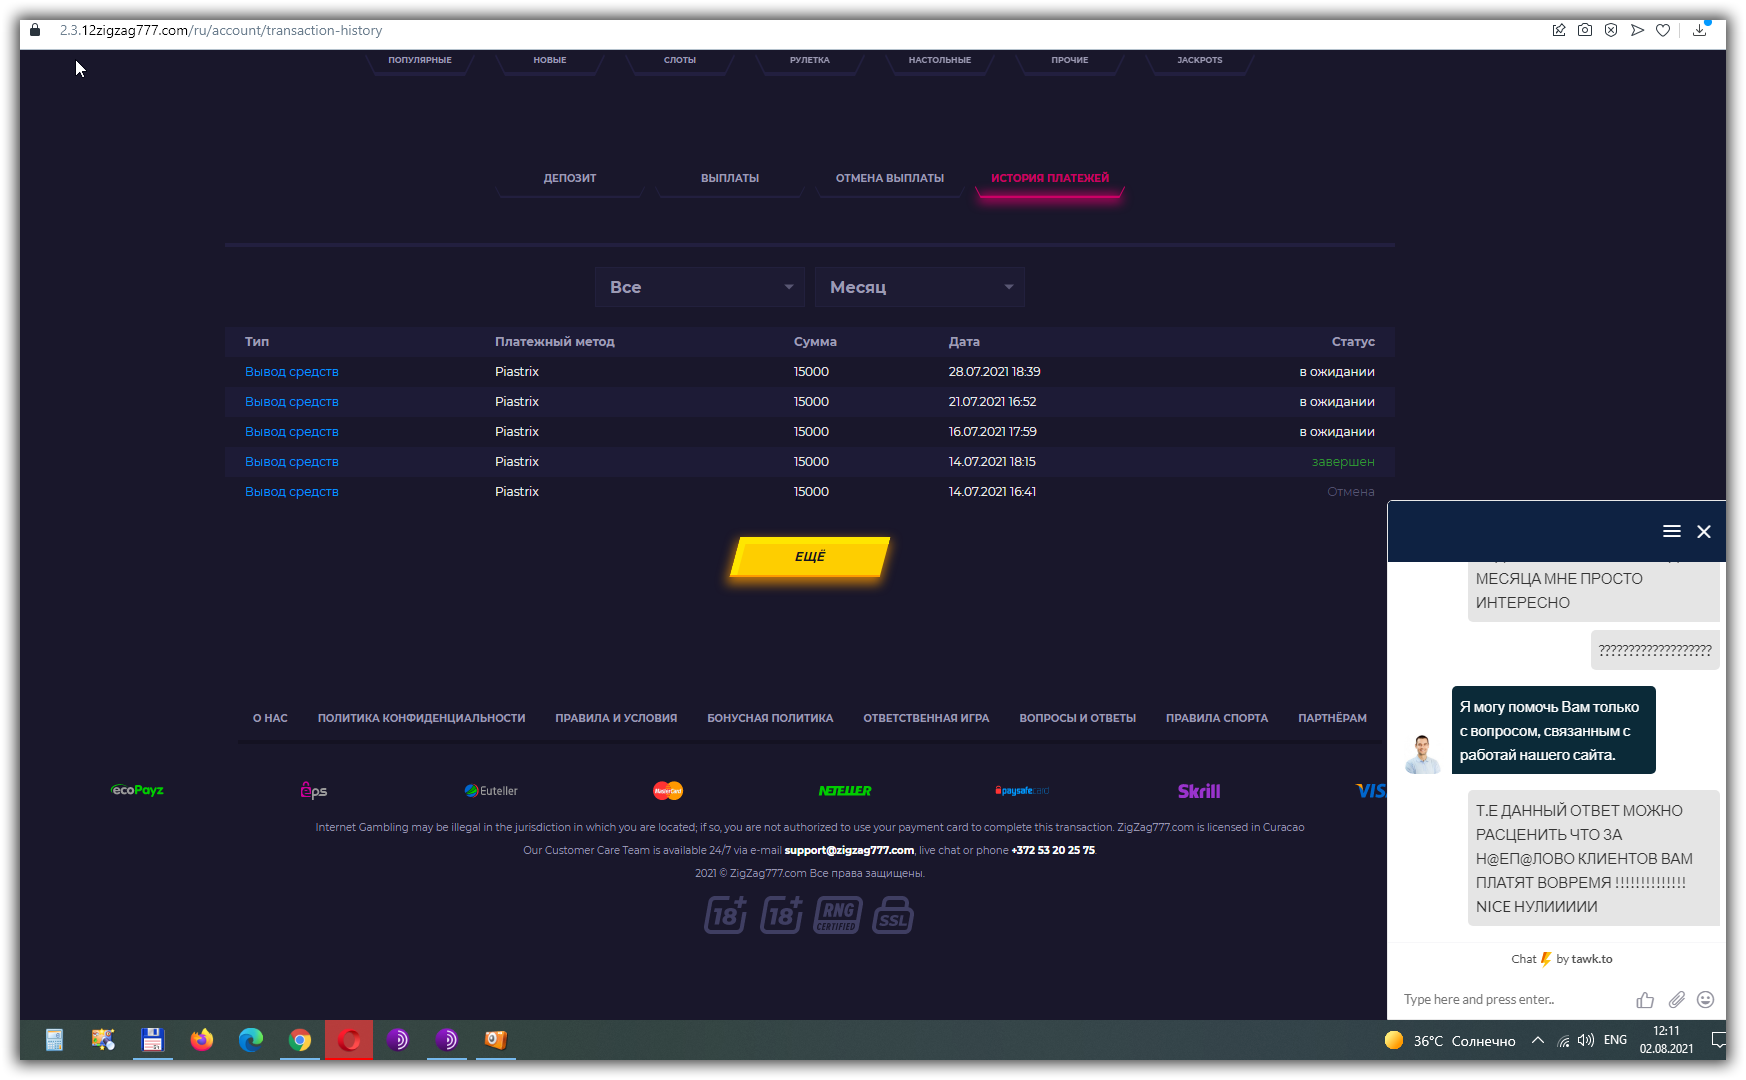Click the ad blocker shield icon
Viewport: 1746px width, 1080px height.
point(1611,30)
